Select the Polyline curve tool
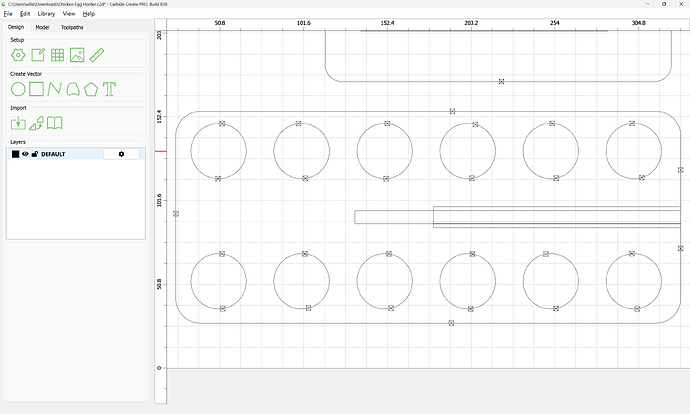This screenshot has width=690, height=414. (55, 90)
